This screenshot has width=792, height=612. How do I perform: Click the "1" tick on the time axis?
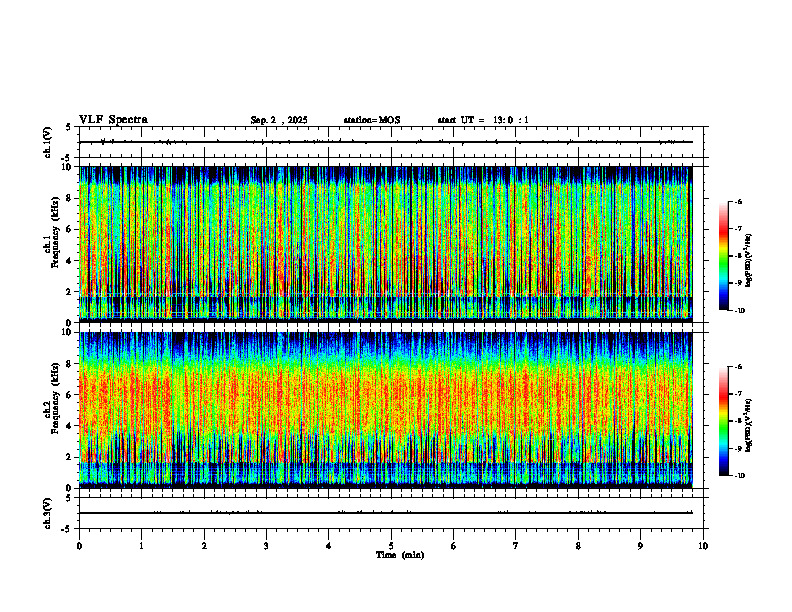(x=141, y=546)
